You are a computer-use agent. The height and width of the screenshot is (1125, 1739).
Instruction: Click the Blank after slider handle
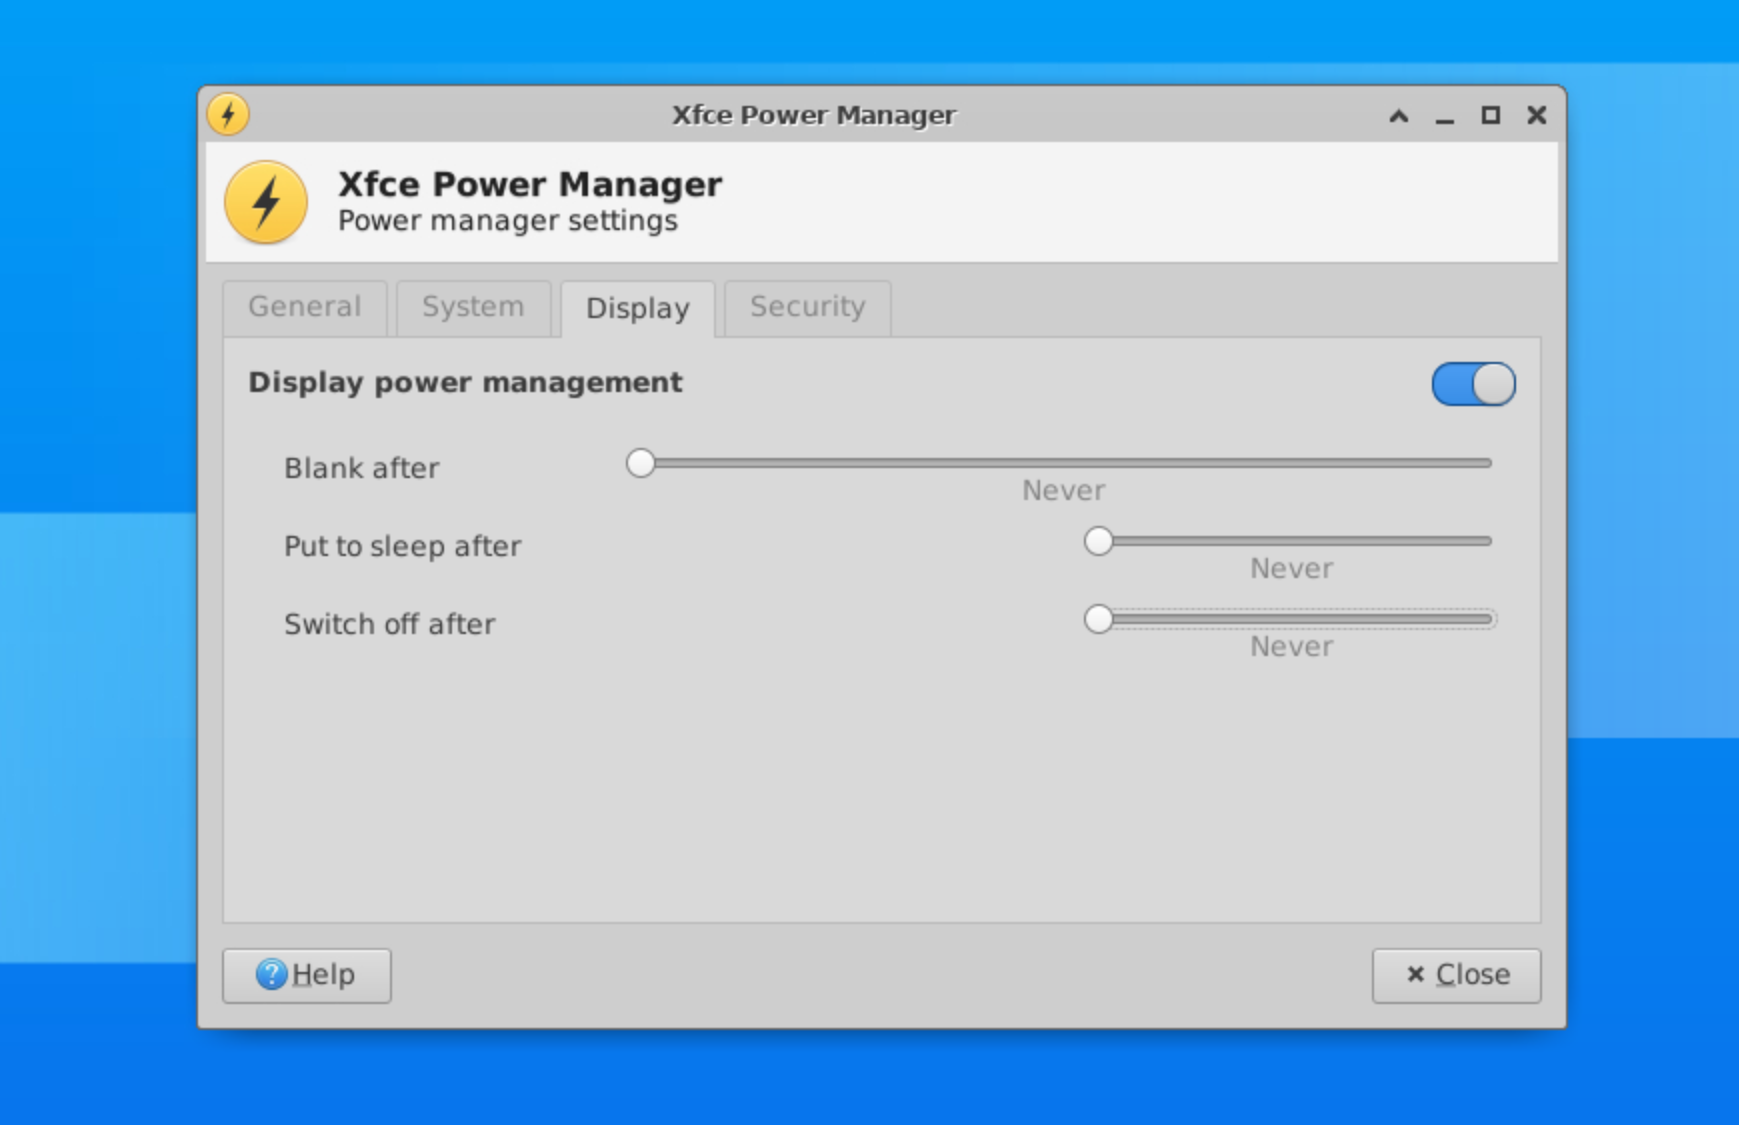[x=641, y=463]
